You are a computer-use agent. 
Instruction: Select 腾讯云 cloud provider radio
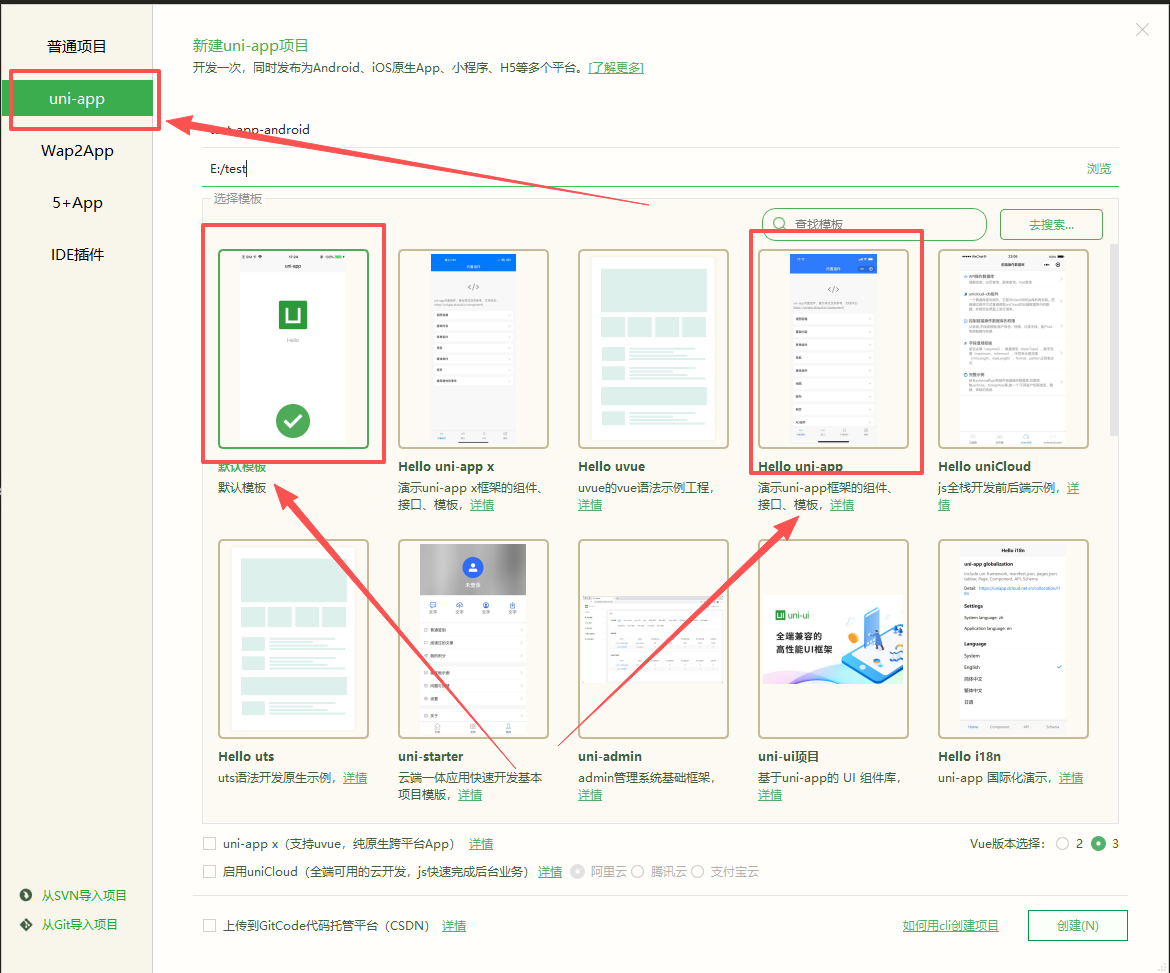click(637, 872)
